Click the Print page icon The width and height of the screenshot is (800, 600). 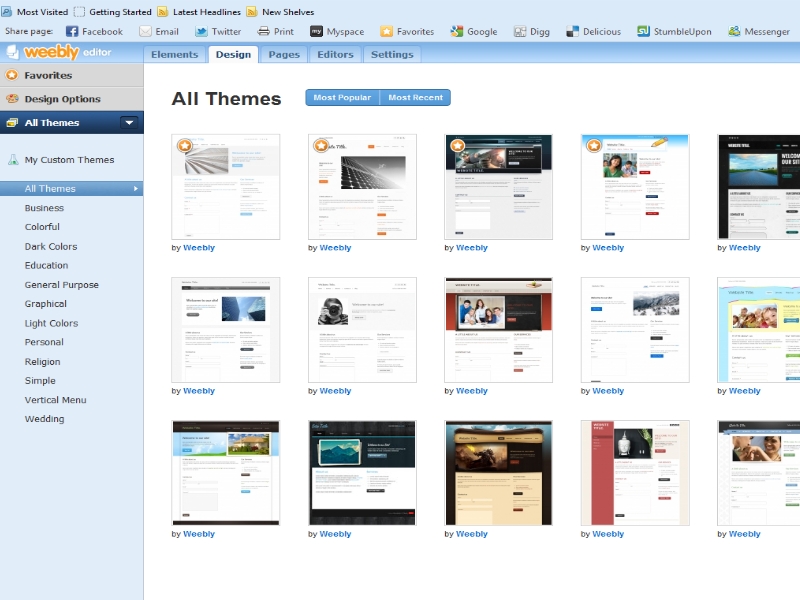click(263, 31)
